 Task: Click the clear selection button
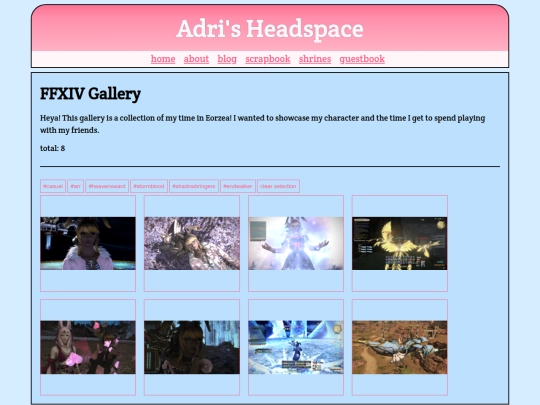[278, 186]
